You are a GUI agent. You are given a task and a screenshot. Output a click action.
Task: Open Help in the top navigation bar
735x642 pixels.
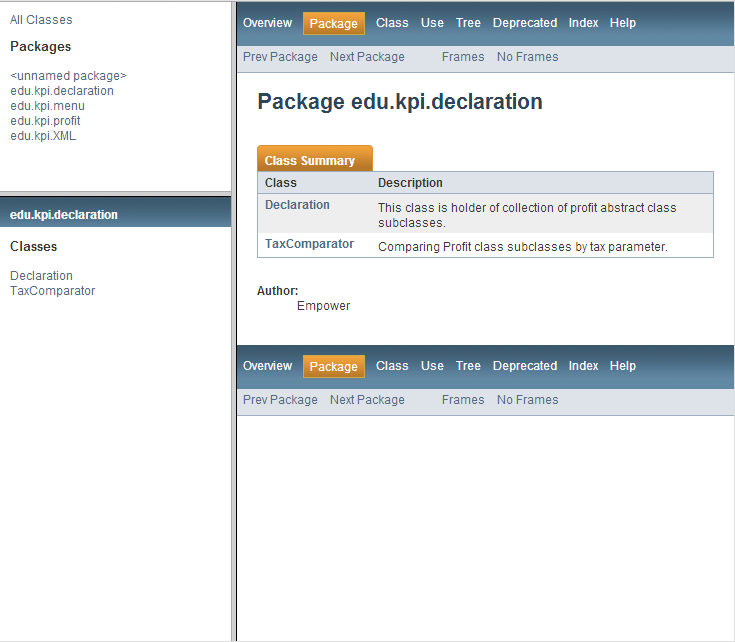click(x=623, y=23)
